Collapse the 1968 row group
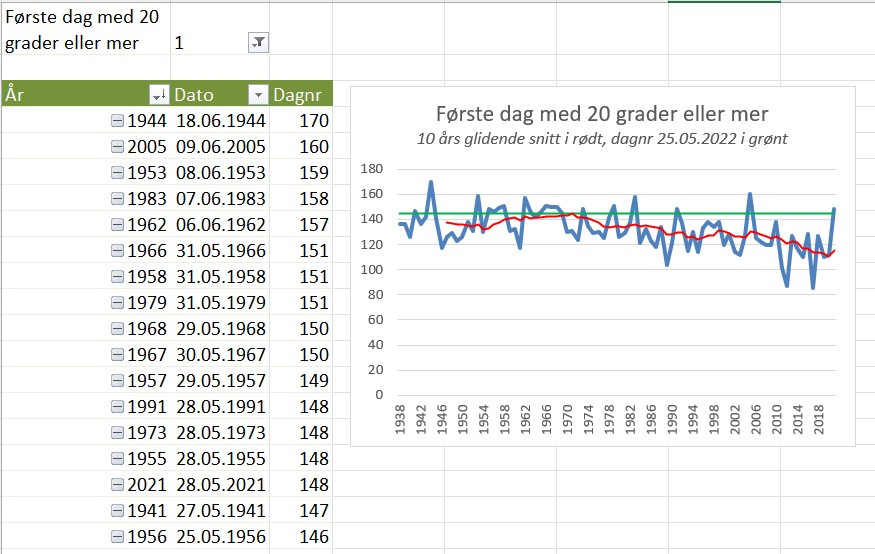 [x=117, y=329]
